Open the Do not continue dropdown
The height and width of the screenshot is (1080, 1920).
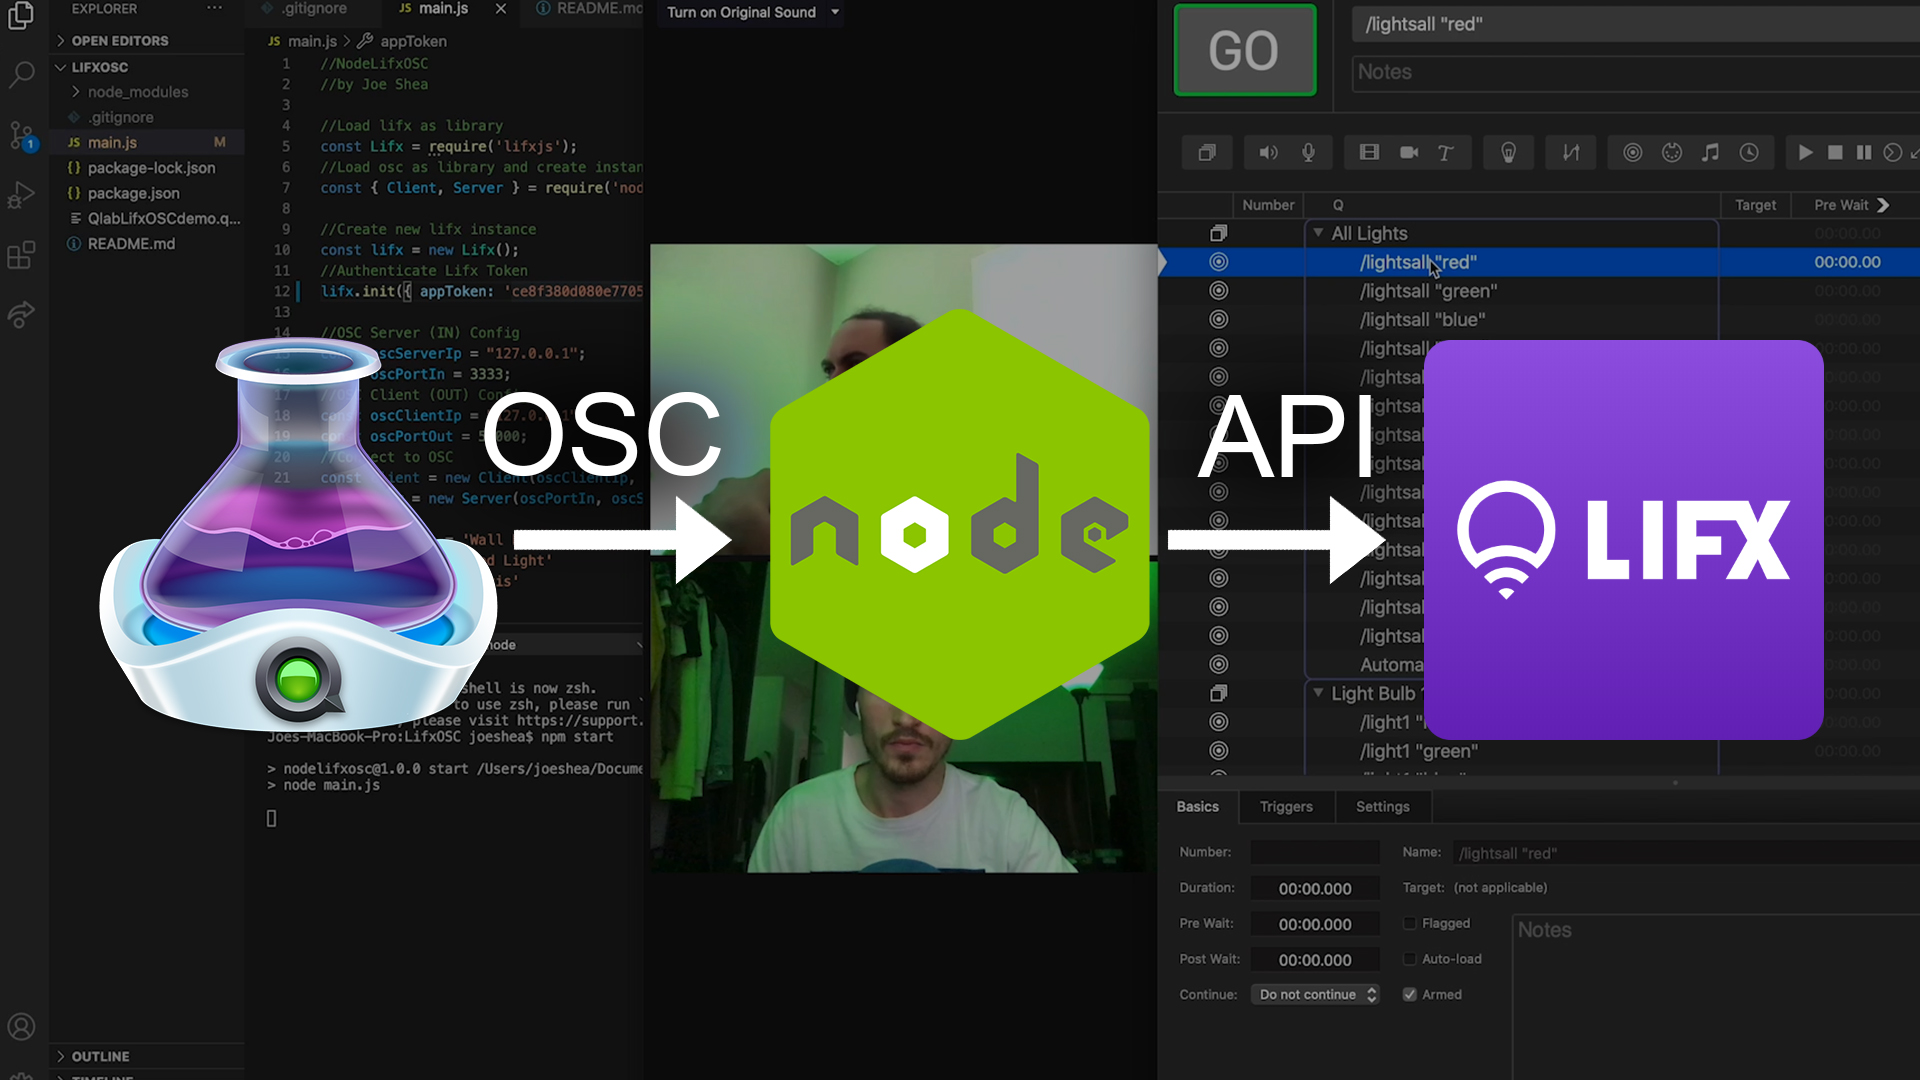(x=1315, y=994)
